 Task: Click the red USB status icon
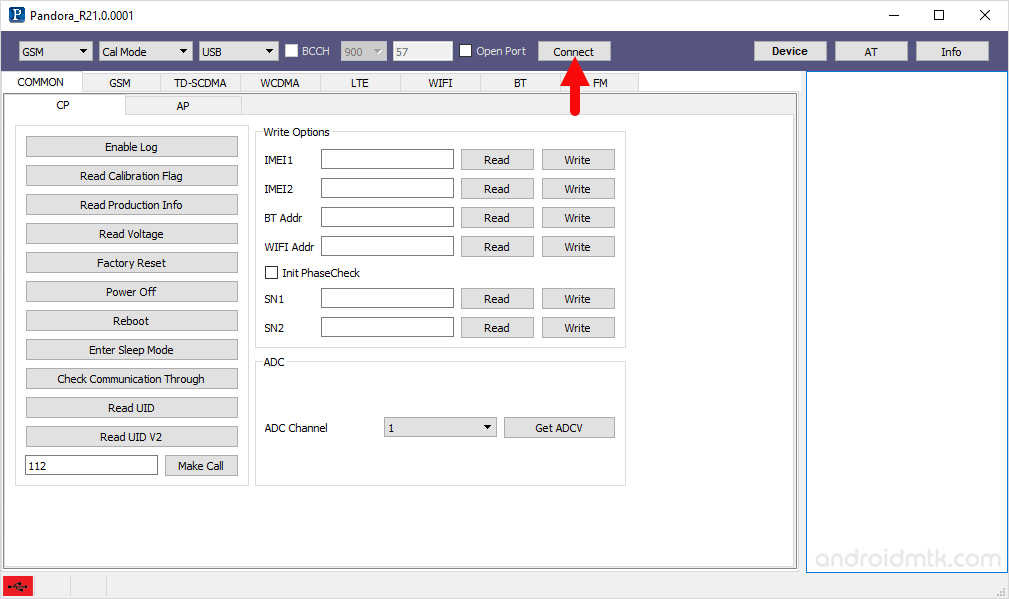pyautogui.click(x=17, y=586)
